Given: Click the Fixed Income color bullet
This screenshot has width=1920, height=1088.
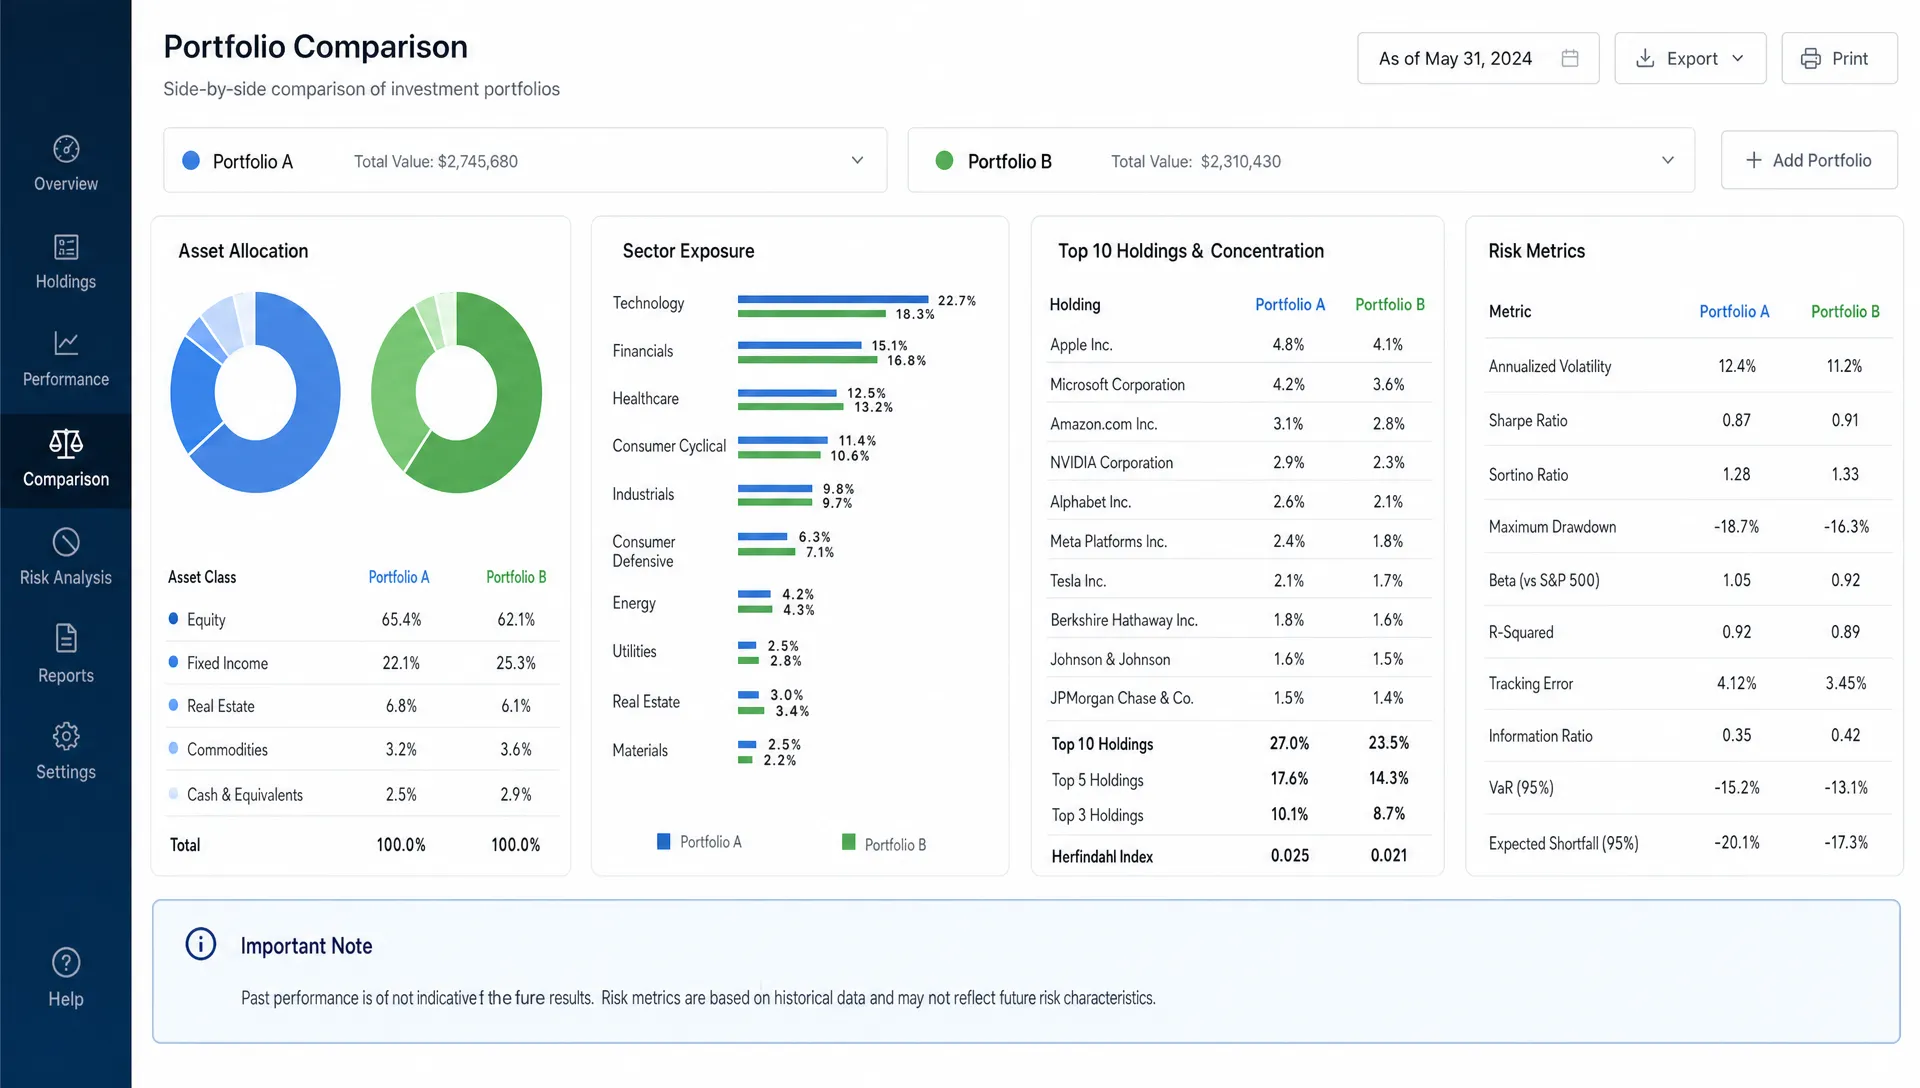Looking at the screenshot, I should coord(174,662).
